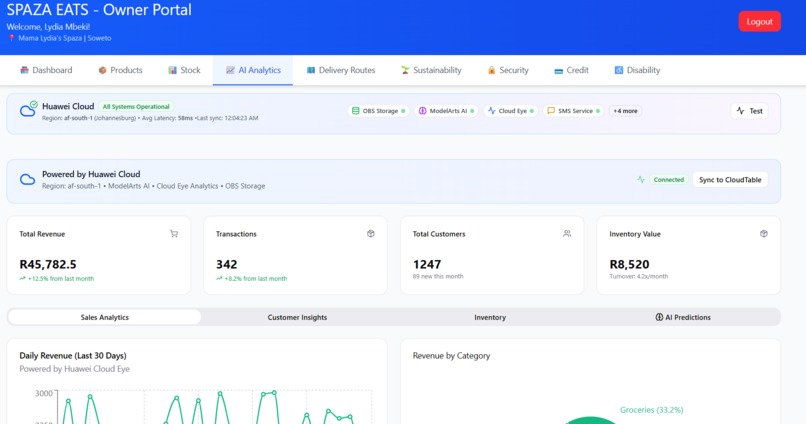Click the Sustainability plant icon
Image resolution: width=806 pixels, height=424 pixels.
(405, 70)
